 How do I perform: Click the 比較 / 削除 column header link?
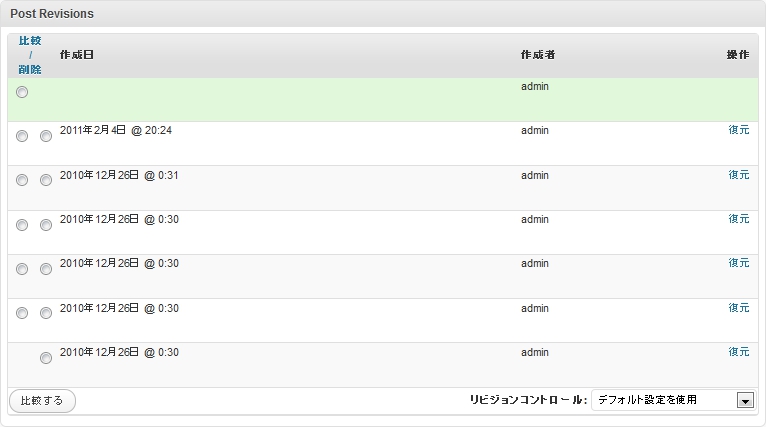pos(30,55)
